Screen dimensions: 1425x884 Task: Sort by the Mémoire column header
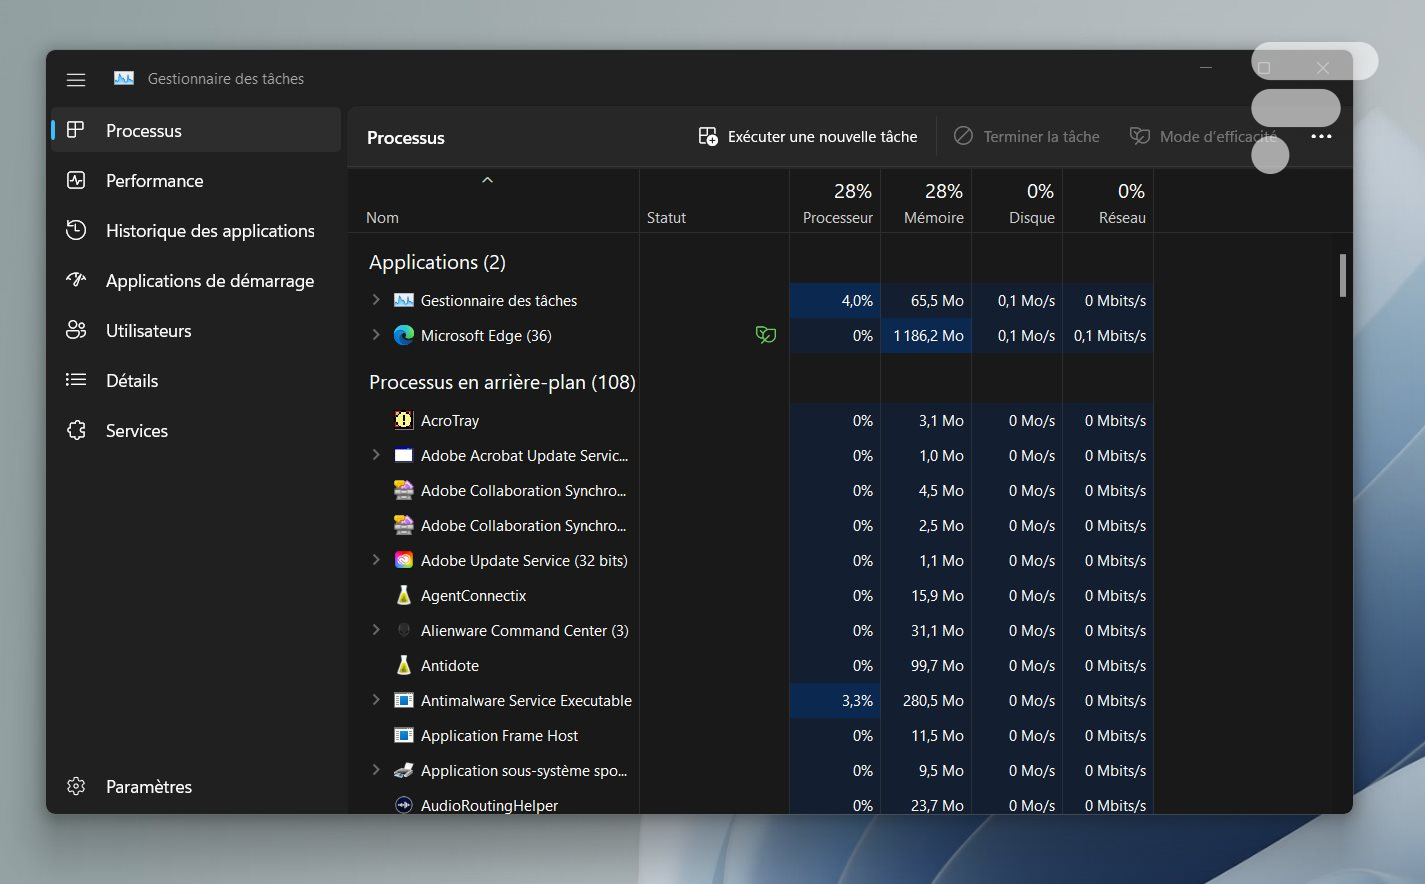pos(933,203)
